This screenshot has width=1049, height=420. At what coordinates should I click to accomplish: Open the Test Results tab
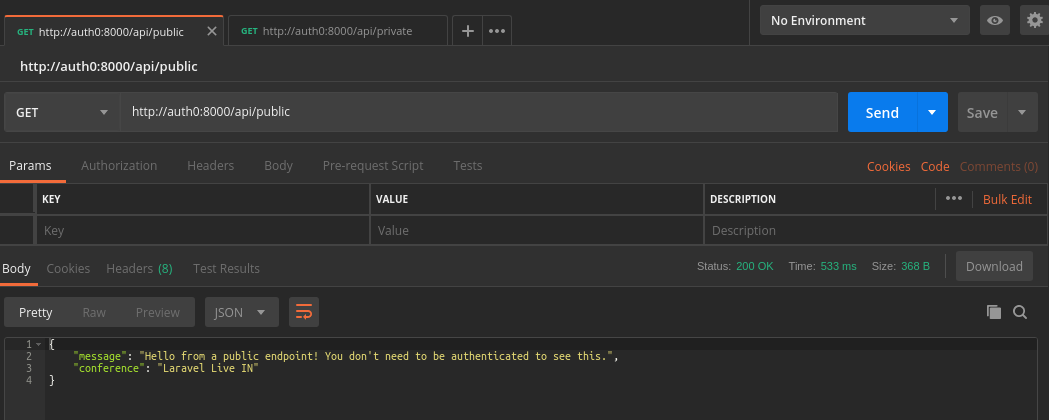coord(226,268)
